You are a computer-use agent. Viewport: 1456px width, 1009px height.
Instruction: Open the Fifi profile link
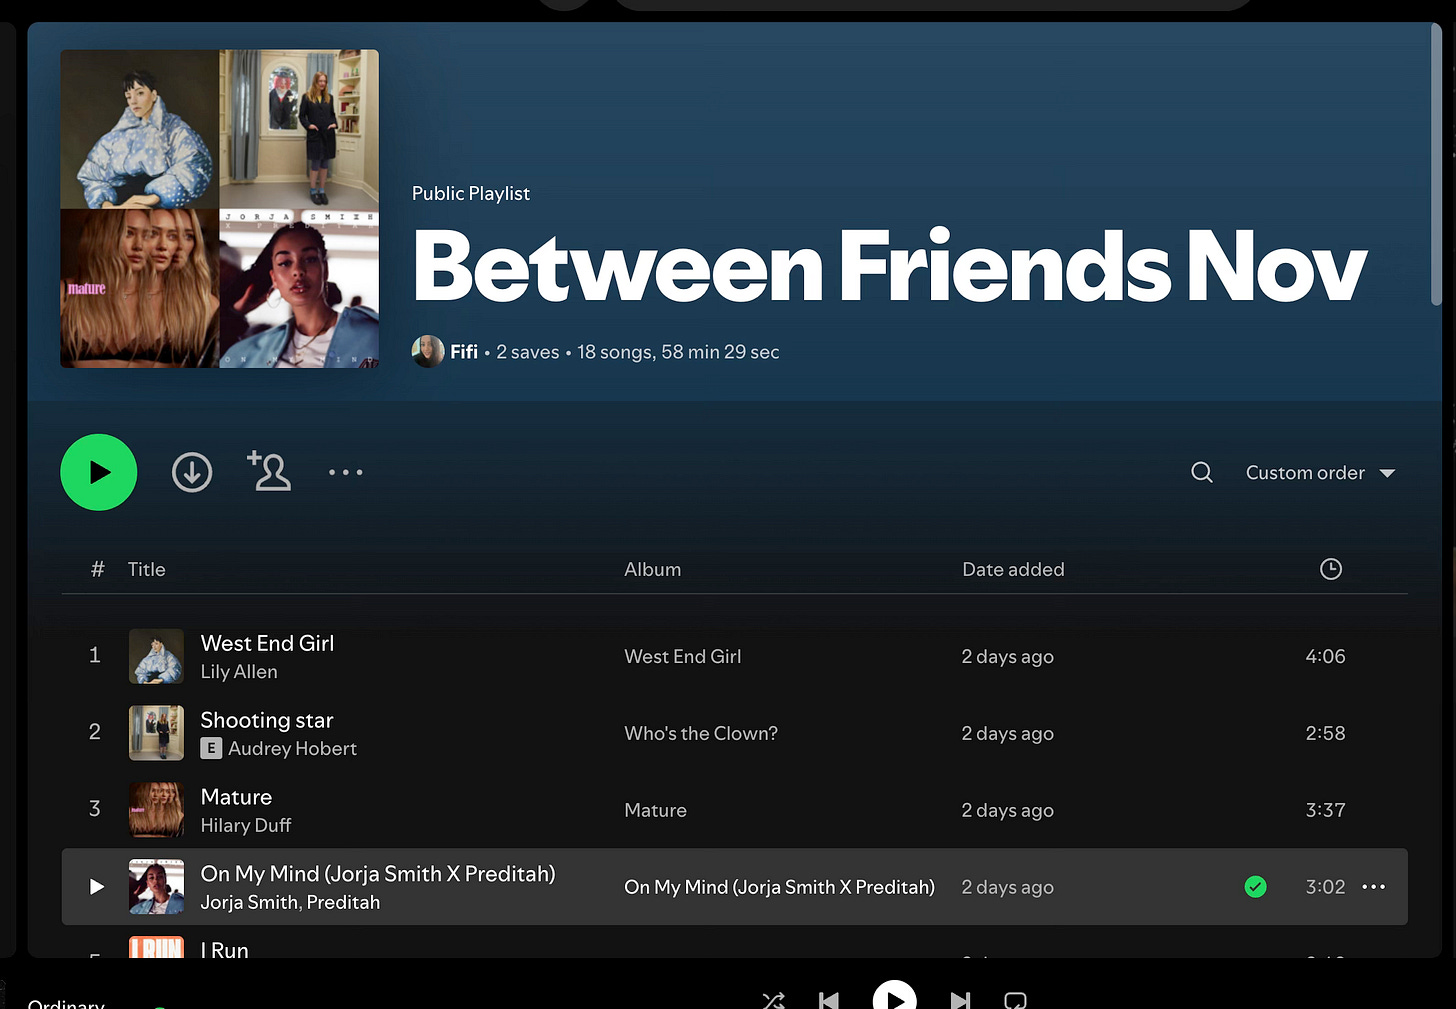(464, 352)
